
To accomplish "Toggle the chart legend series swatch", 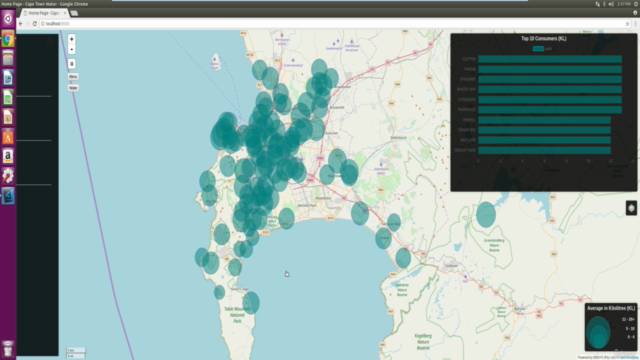I will [x=538, y=49].
